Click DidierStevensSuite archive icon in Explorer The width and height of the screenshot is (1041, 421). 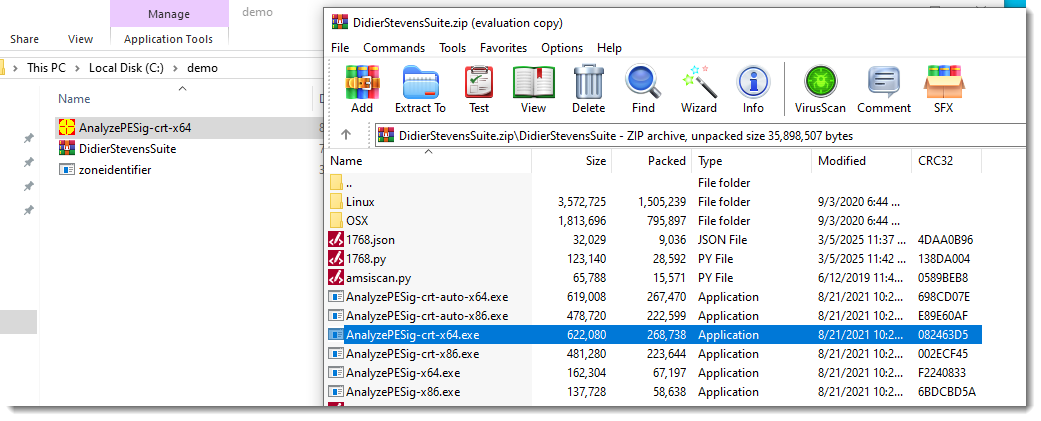click(66, 148)
